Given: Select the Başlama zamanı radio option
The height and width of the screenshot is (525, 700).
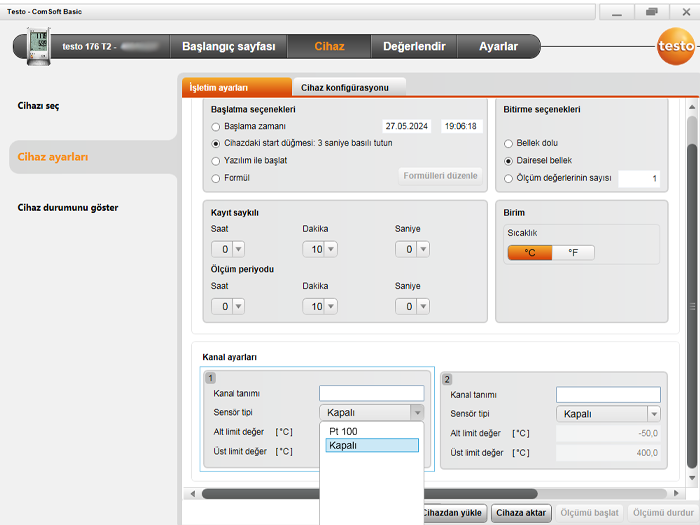Looking at the screenshot, I should click(216, 127).
